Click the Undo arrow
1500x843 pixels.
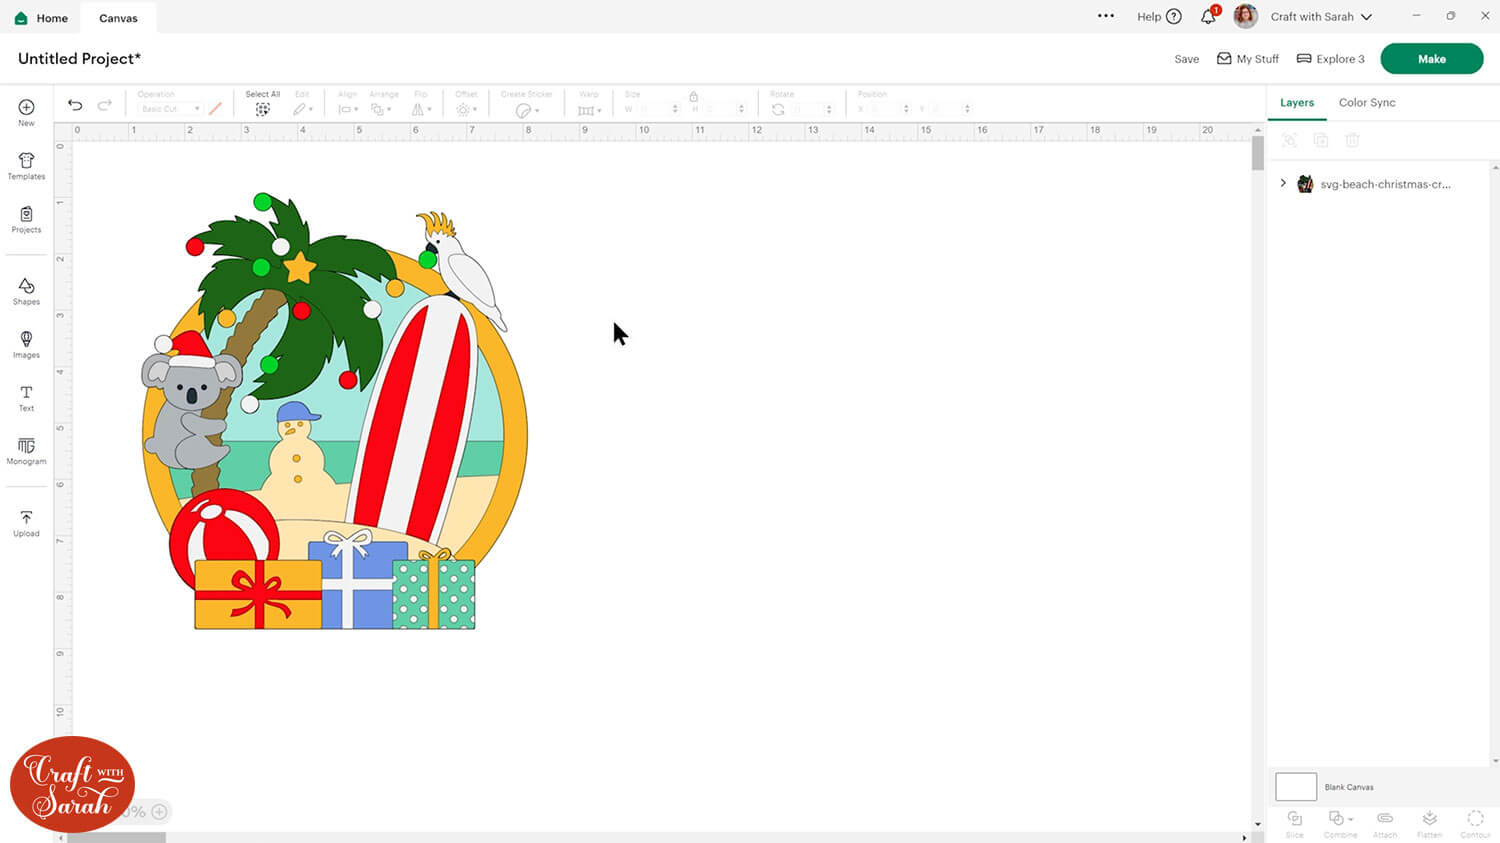coord(75,105)
